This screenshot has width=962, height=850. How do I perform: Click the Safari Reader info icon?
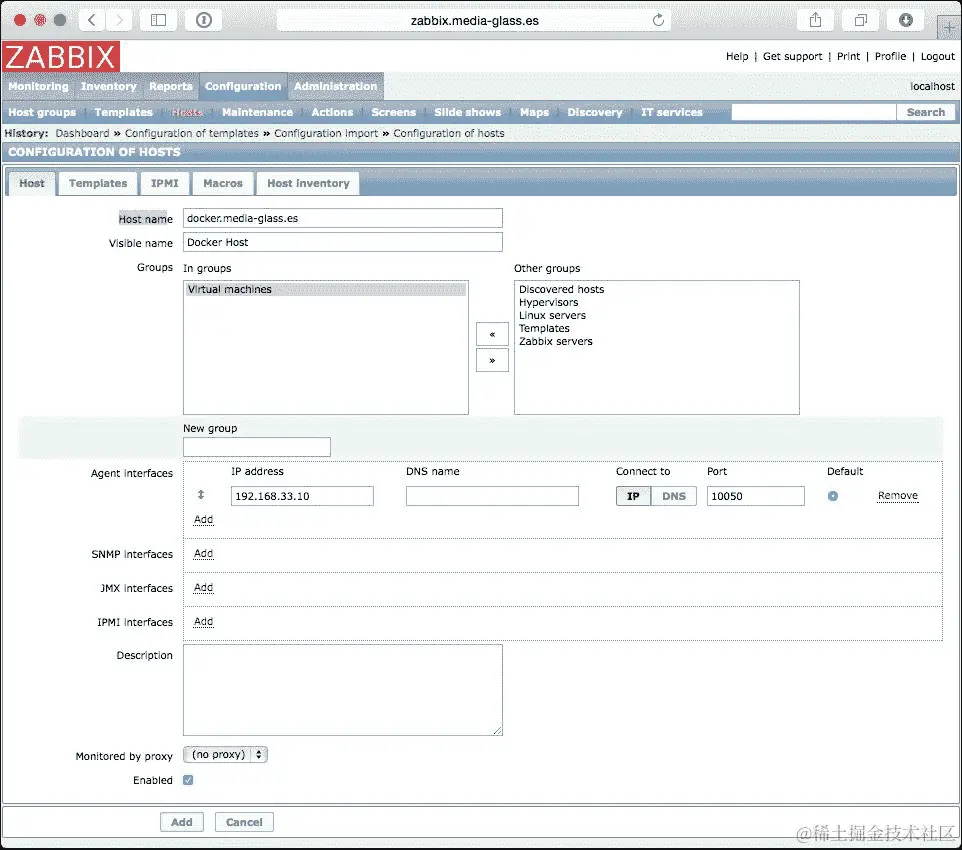click(204, 19)
